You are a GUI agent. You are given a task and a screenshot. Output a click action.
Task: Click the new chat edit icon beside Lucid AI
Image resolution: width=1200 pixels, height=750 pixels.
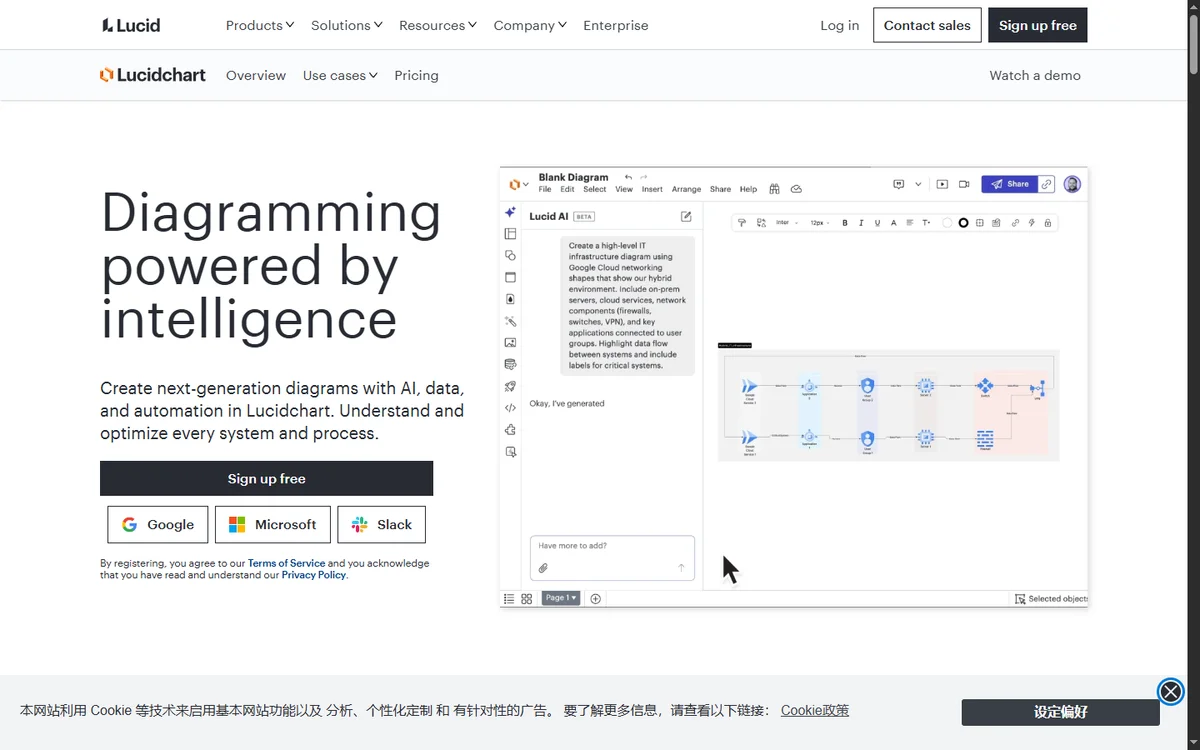coord(686,216)
